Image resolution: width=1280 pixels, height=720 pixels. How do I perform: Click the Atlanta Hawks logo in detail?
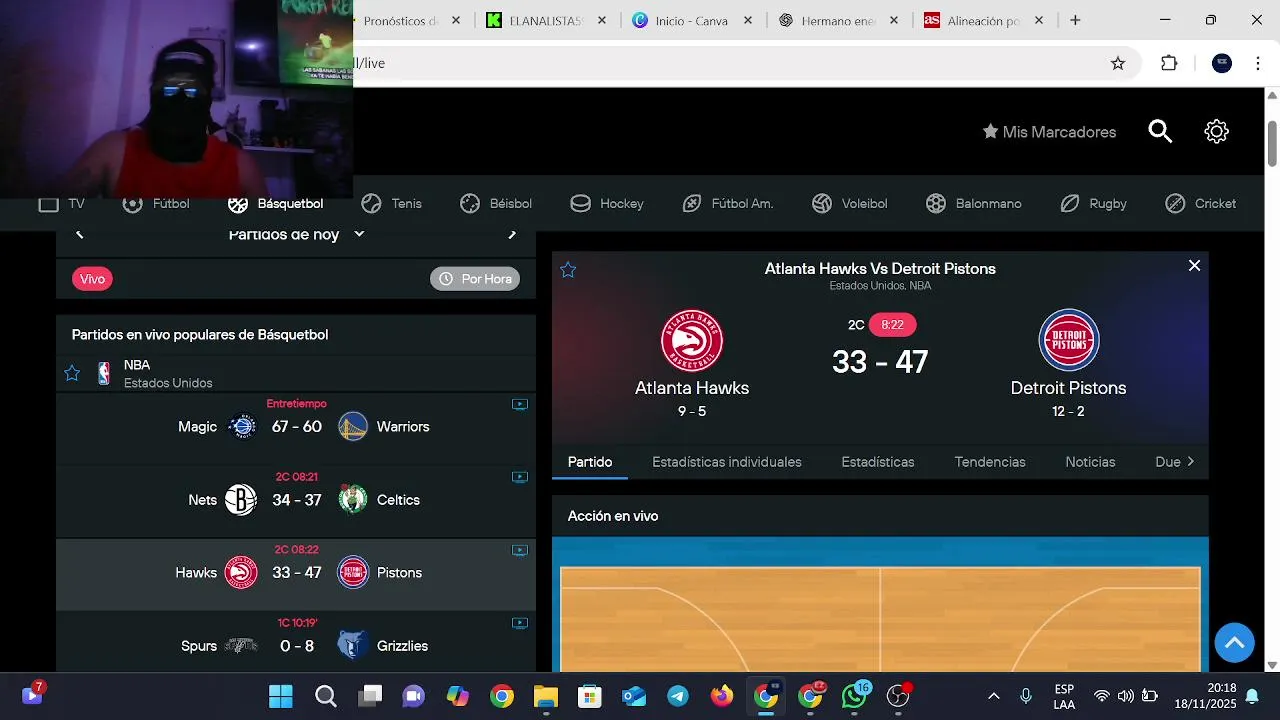point(692,340)
